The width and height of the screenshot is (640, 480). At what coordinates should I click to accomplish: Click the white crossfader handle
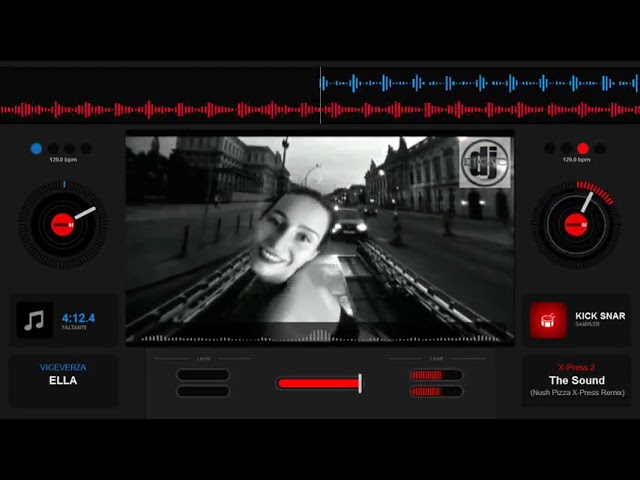click(360, 383)
